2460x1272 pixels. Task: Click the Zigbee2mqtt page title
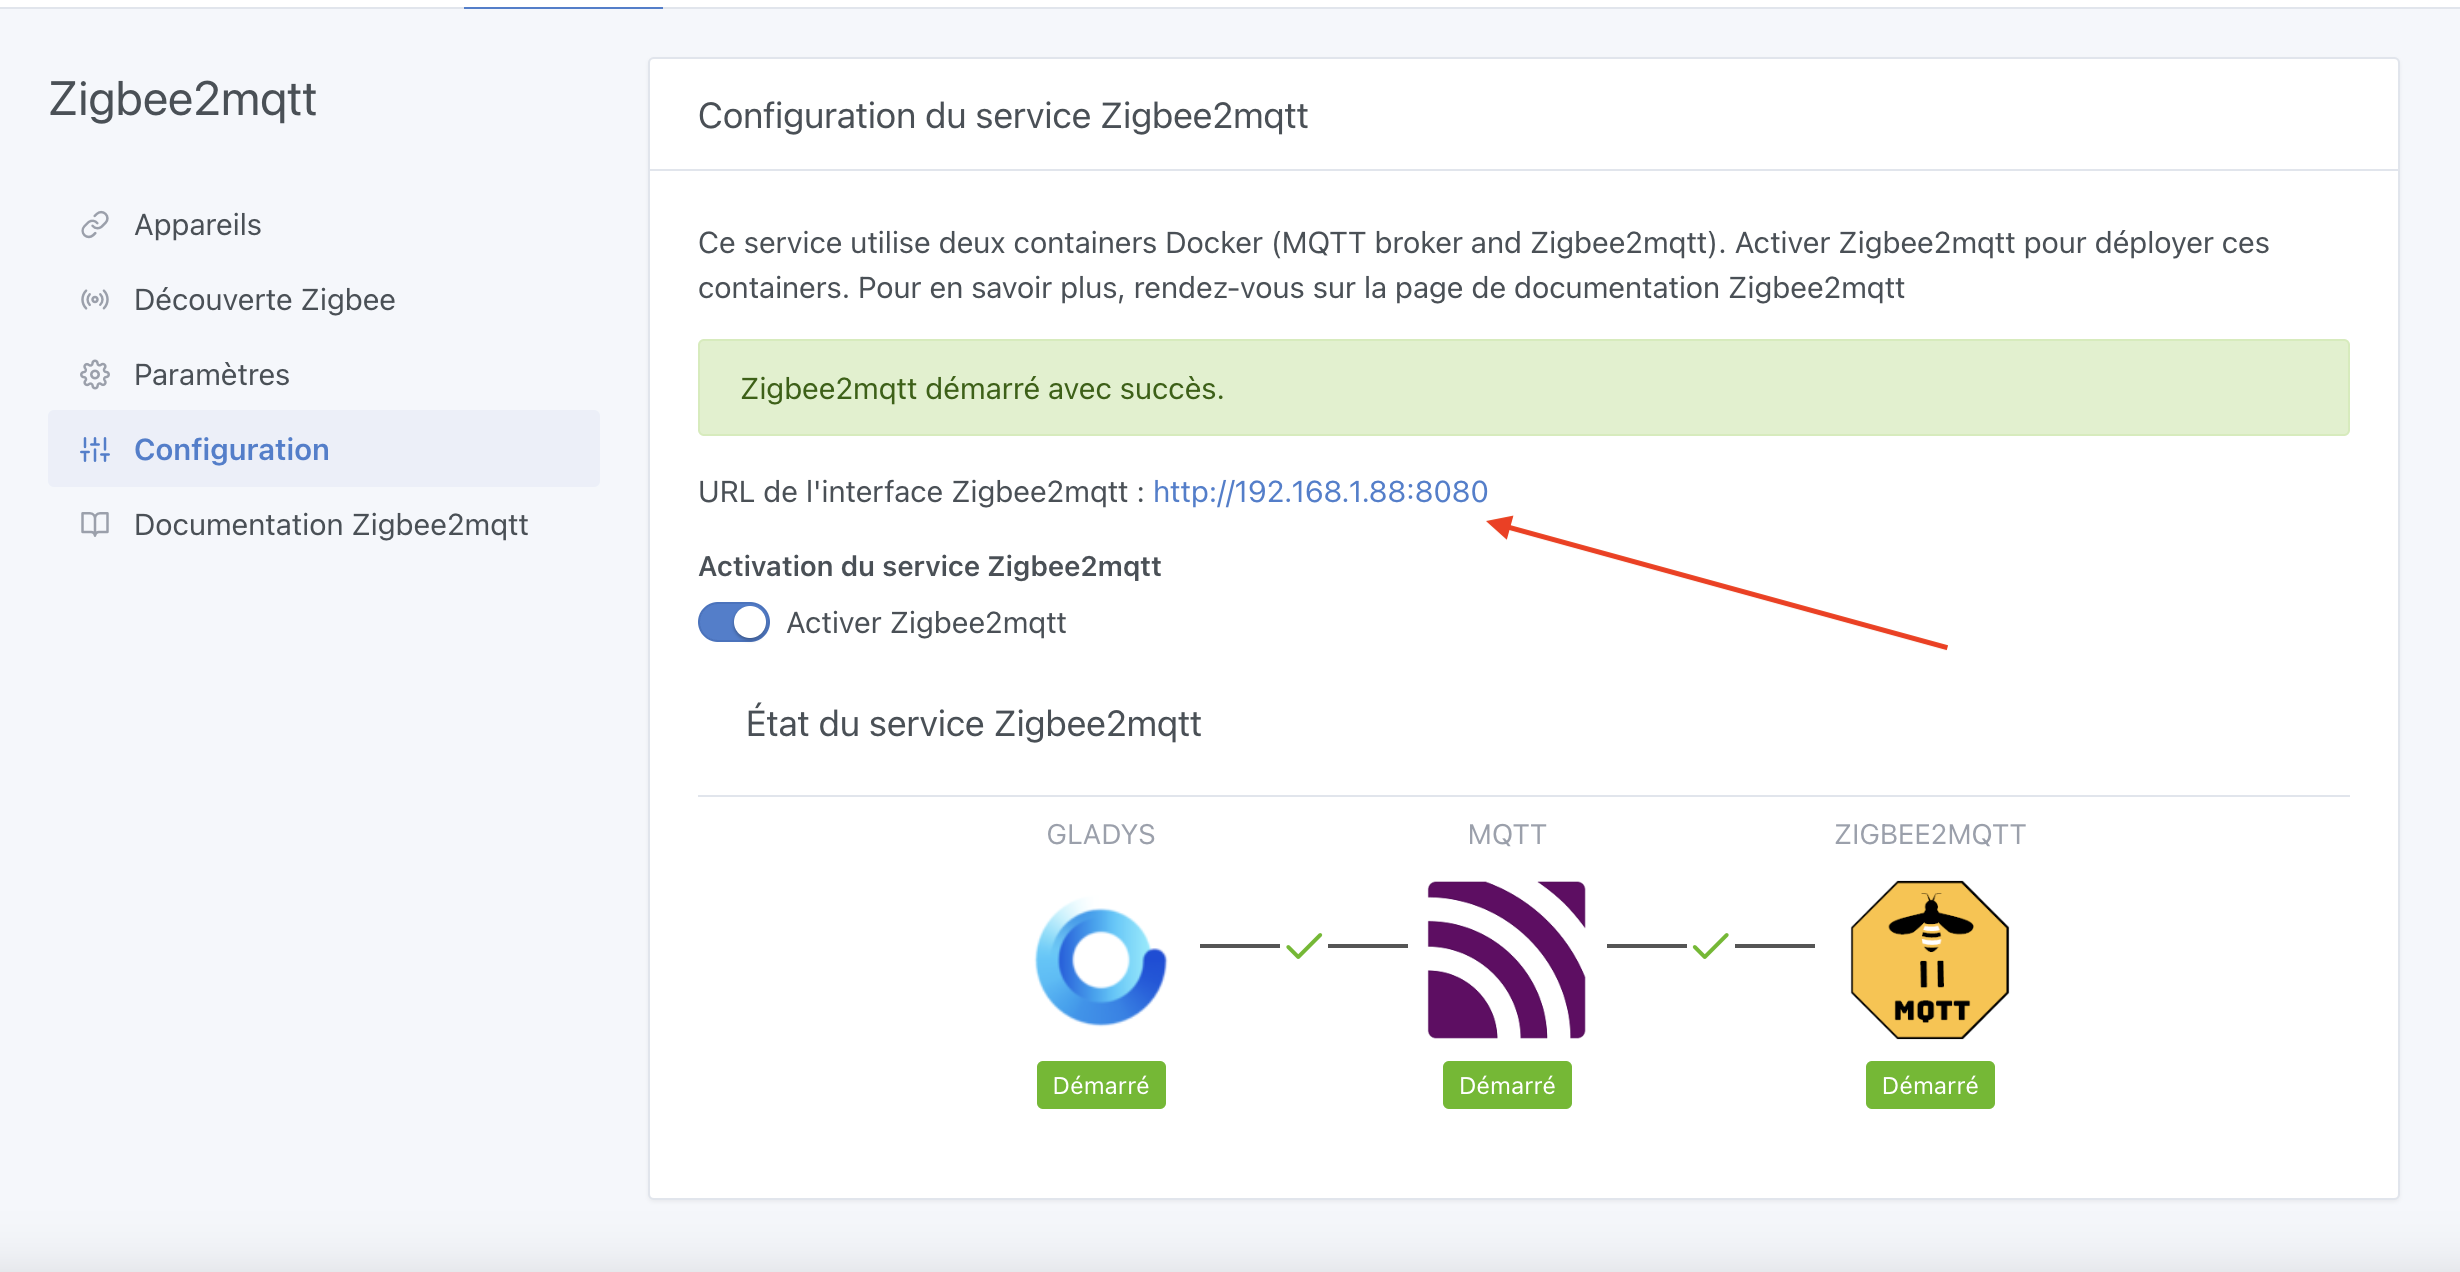[x=183, y=99]
